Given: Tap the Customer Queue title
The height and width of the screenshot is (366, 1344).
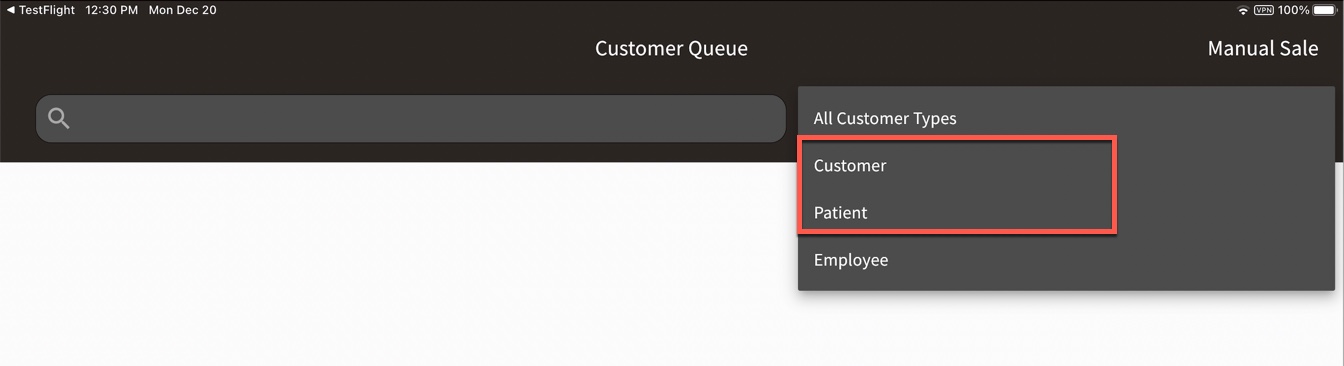Looking at the screenshot, I should click(671, 48).
